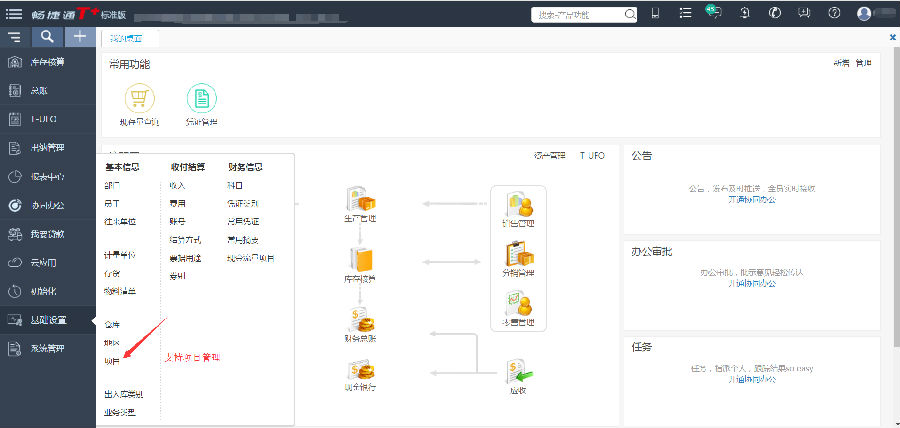Click the 协同办公 sidebar icon
This screenshot has width=900, height=428.
15,206
